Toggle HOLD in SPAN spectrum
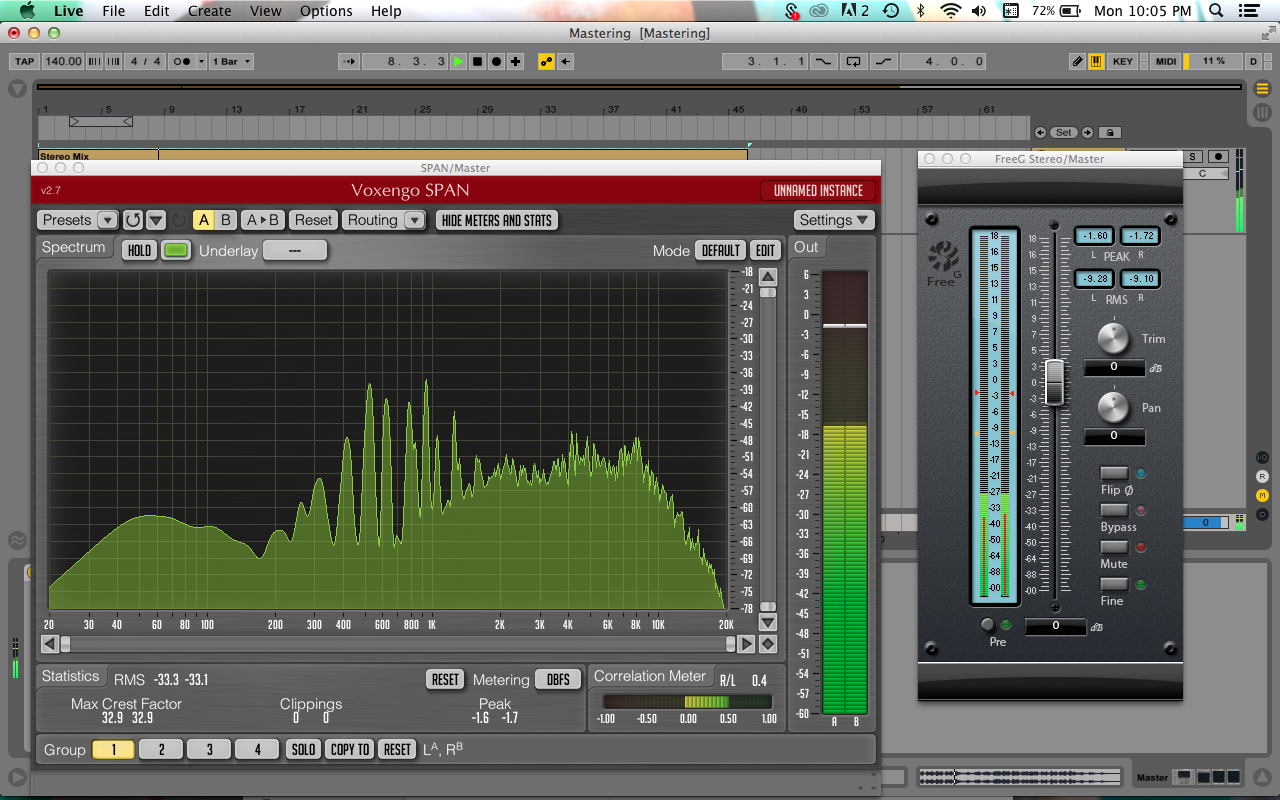Viewport: 1280px width, 800px height. [140, 250]
